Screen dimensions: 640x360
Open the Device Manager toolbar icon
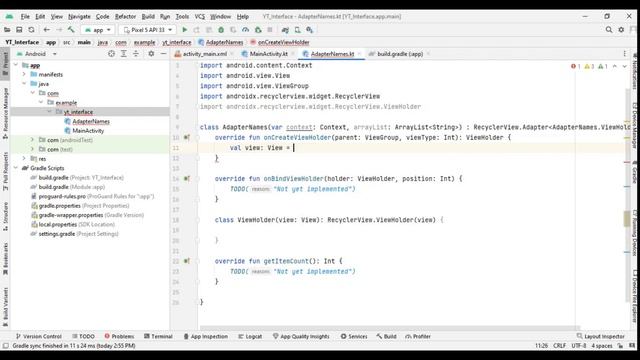[298, 30]
